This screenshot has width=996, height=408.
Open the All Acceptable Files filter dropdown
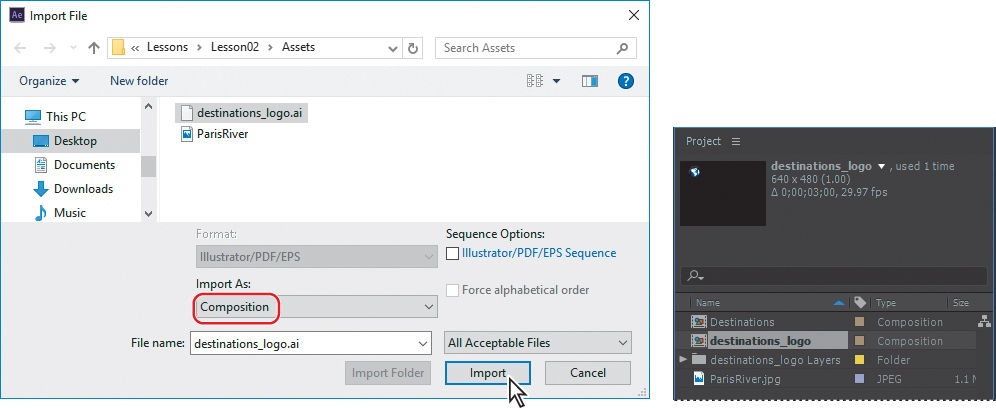(537, 343)
